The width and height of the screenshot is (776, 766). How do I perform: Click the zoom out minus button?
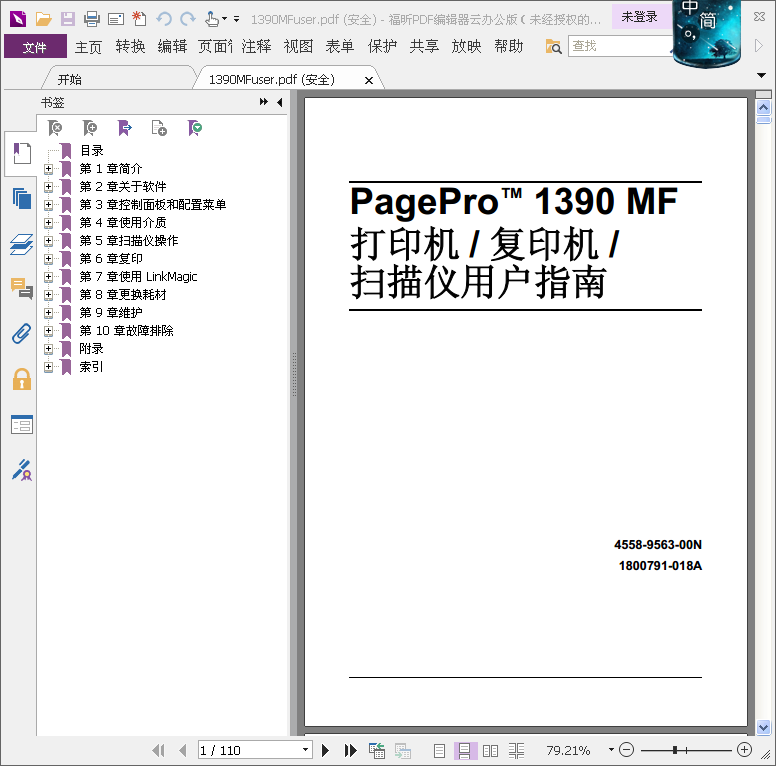626,750
